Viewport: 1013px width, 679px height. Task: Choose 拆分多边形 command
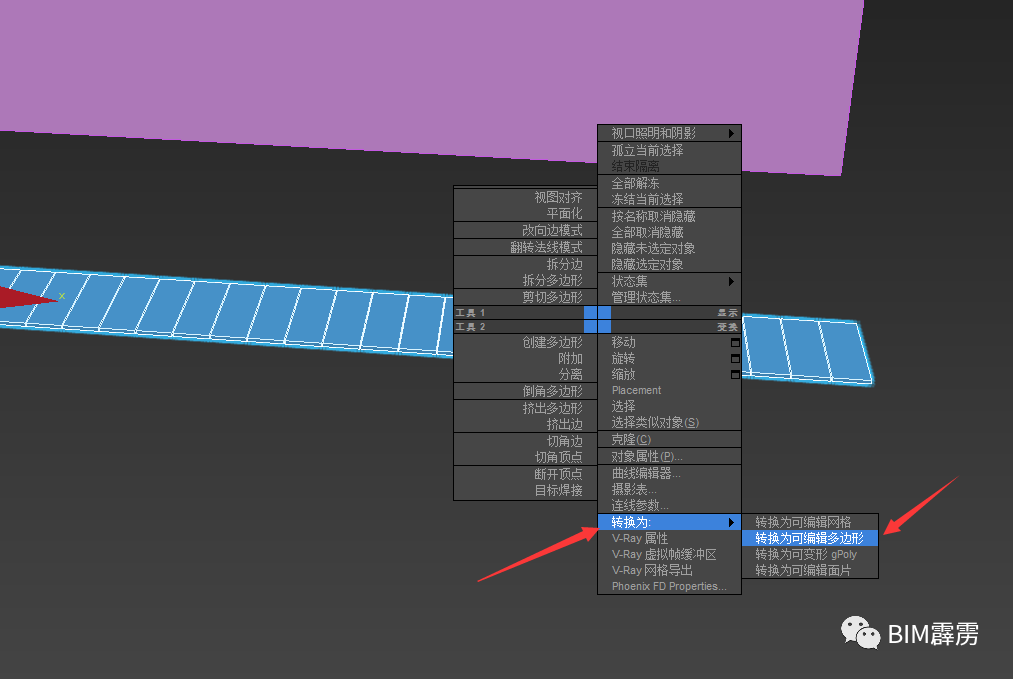pos(525,280)
